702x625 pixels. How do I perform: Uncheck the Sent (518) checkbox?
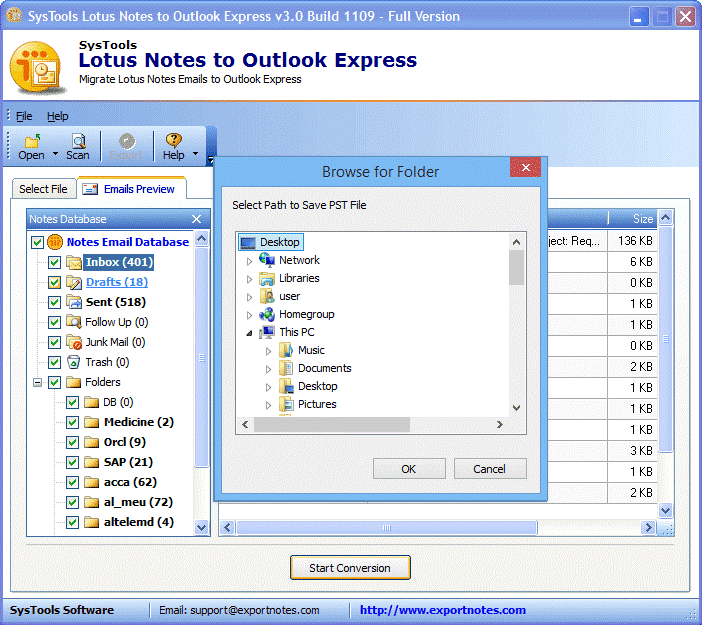54,302
